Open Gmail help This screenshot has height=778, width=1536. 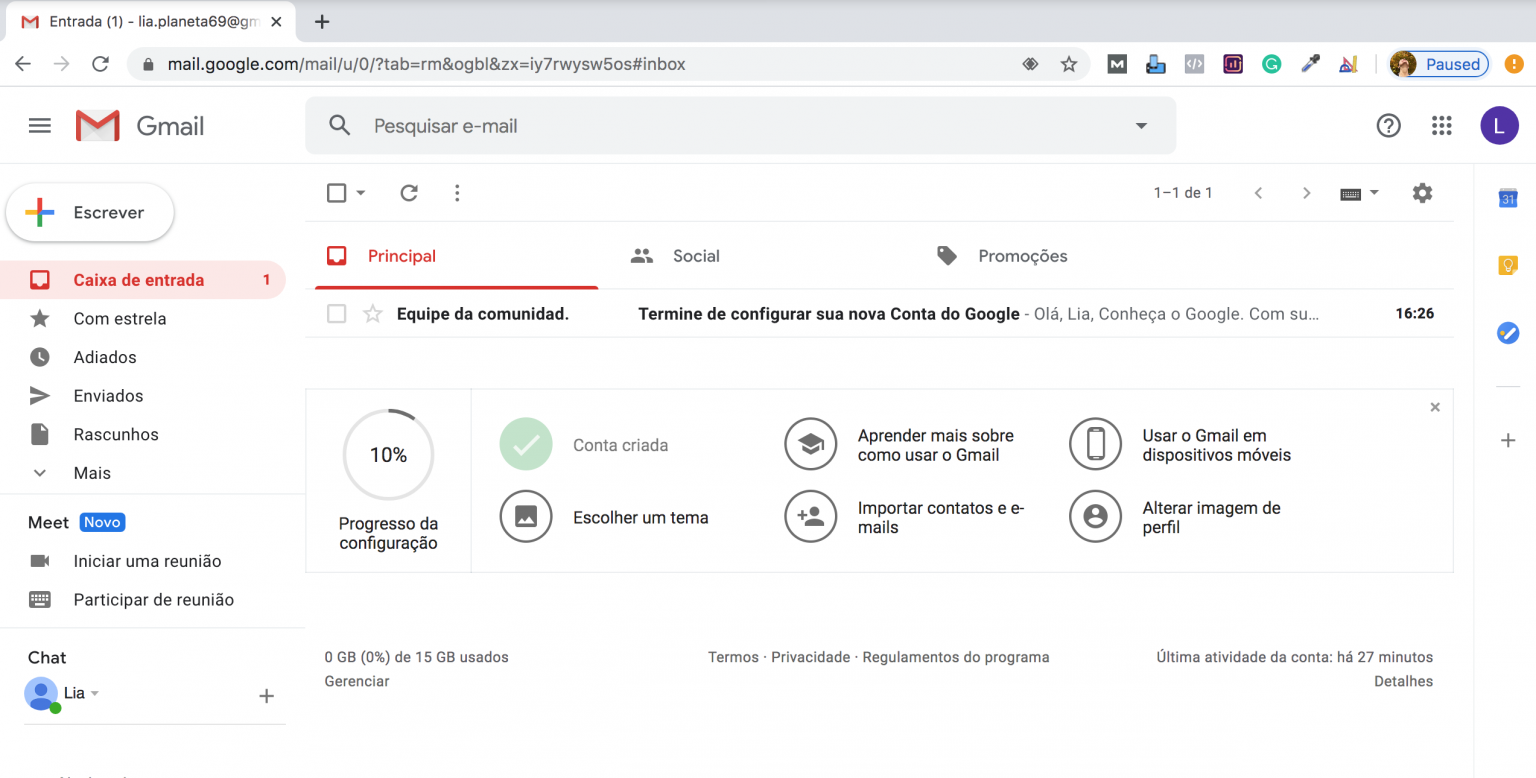[x=1388, y=125]
